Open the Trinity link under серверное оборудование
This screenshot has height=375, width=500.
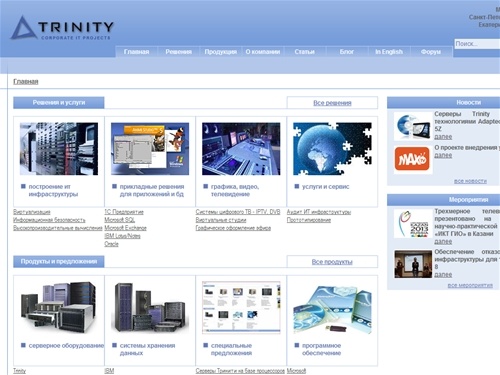point(19,371)
